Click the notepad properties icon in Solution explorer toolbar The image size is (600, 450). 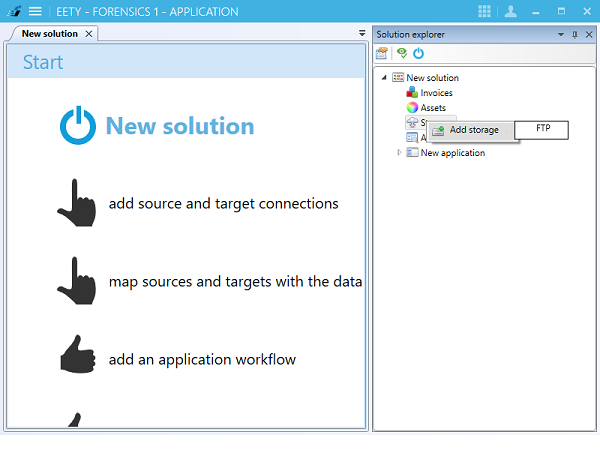382,53
